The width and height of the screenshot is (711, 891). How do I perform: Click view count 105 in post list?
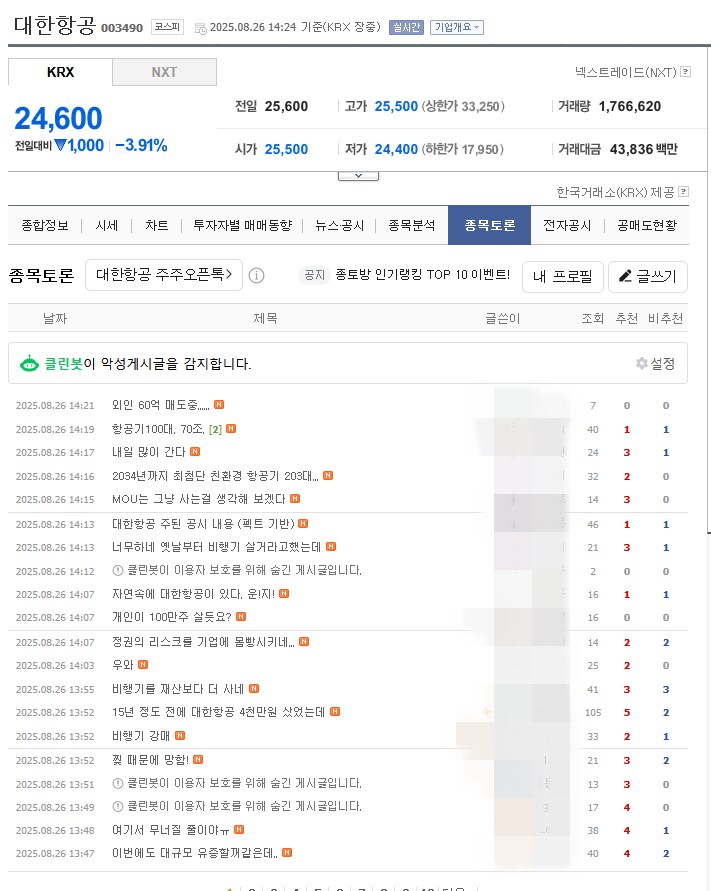(x=593, y=713)
